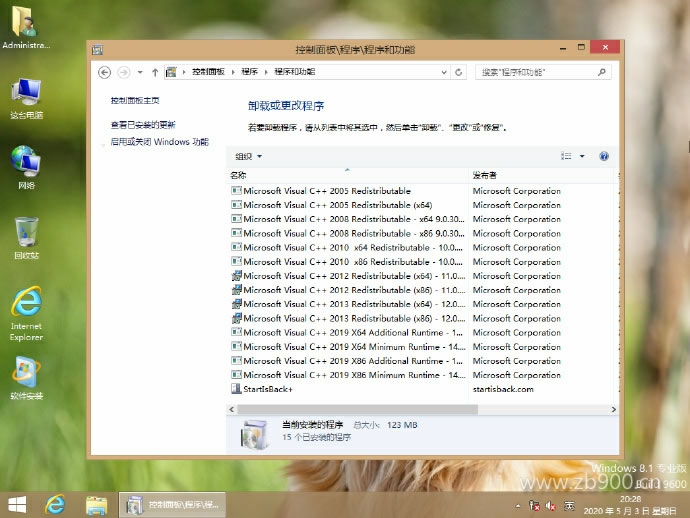Image resolution: width=690 pixels, height=518 pixels.
Task: Open the taskbar clock and date
Action: (x=630, y=505)
